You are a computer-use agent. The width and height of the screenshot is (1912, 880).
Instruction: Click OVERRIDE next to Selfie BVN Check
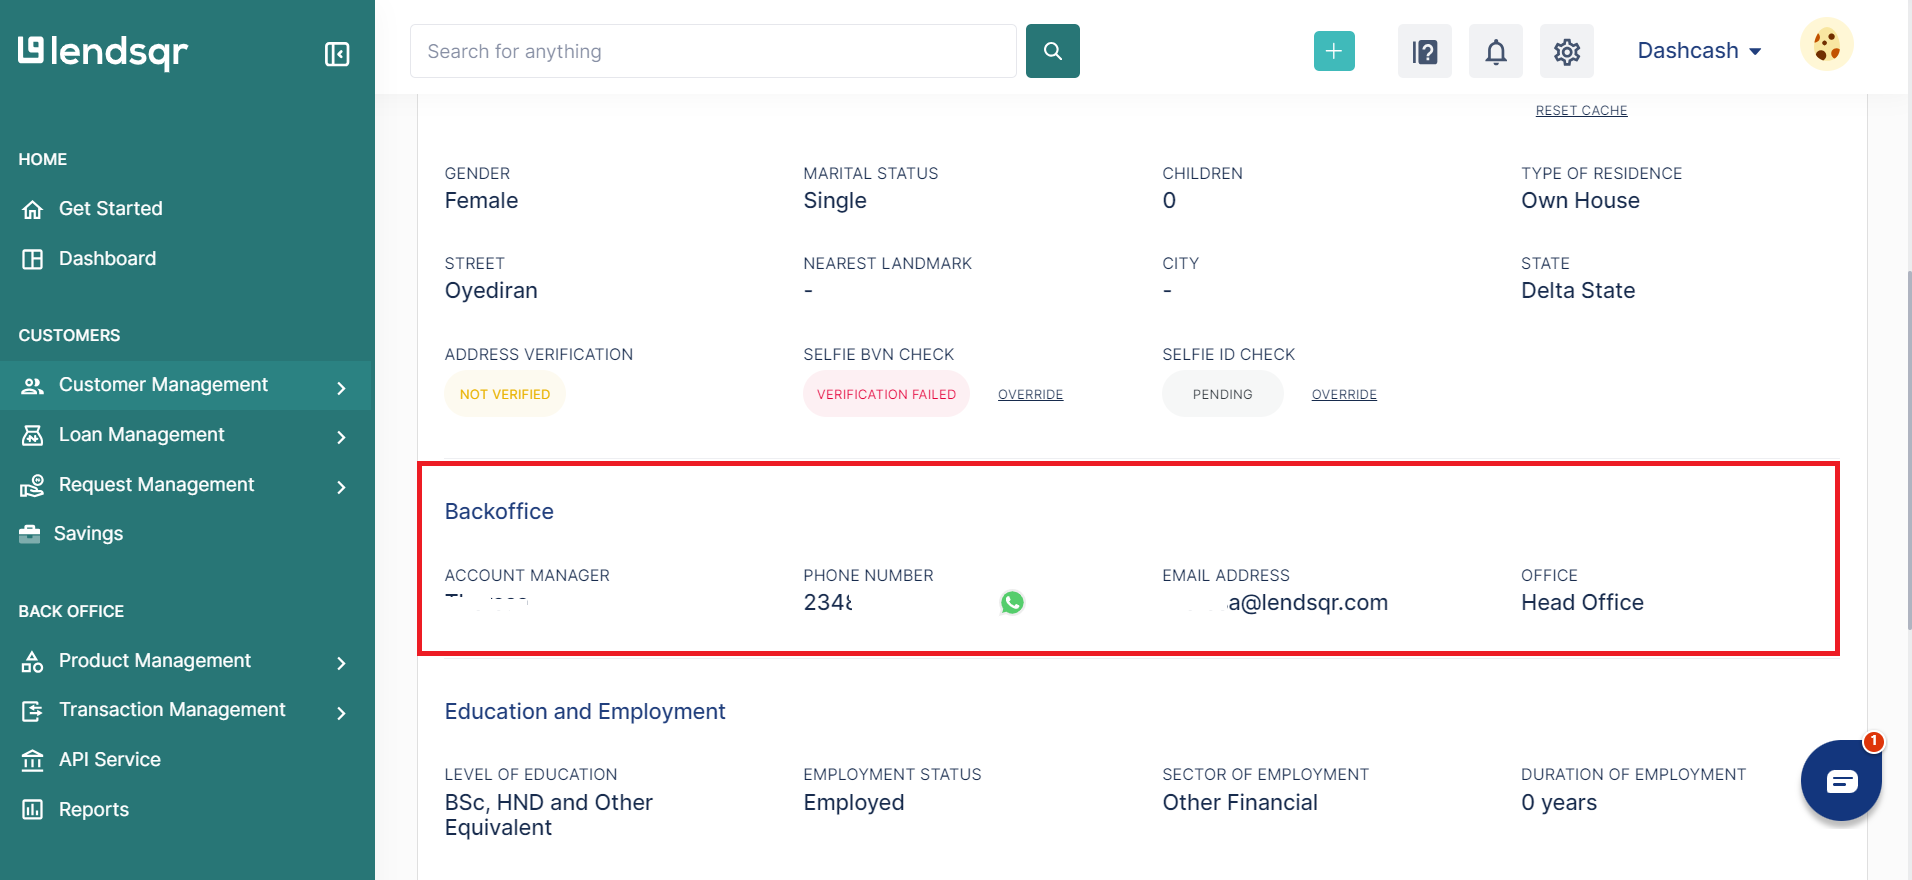tap(1030, 394)
